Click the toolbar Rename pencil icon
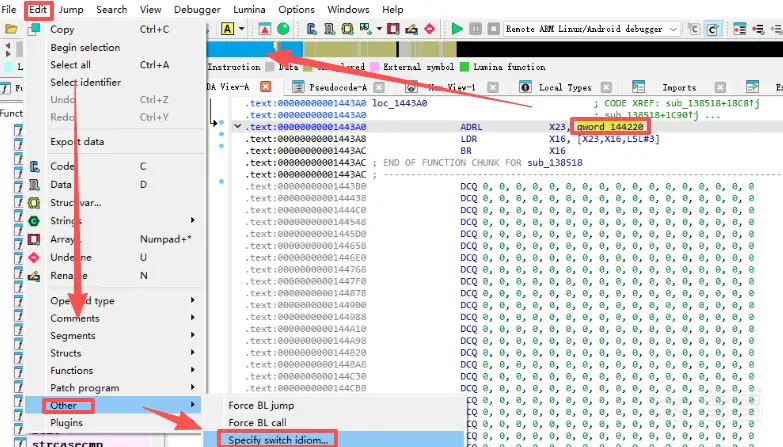Viewport: 783px width, 447px height. tap(411, 29)
